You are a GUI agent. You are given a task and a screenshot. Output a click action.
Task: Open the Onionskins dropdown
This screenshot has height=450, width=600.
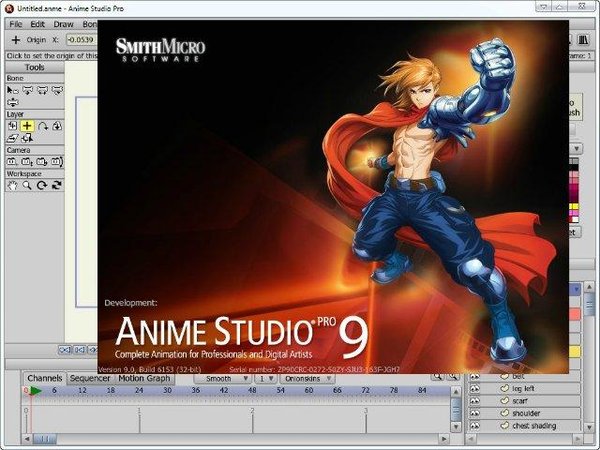[307, 378]
